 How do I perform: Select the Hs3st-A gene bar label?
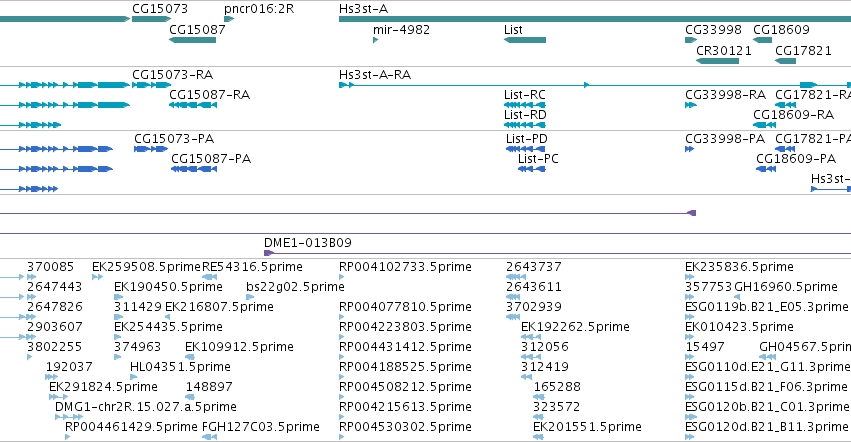363,9
